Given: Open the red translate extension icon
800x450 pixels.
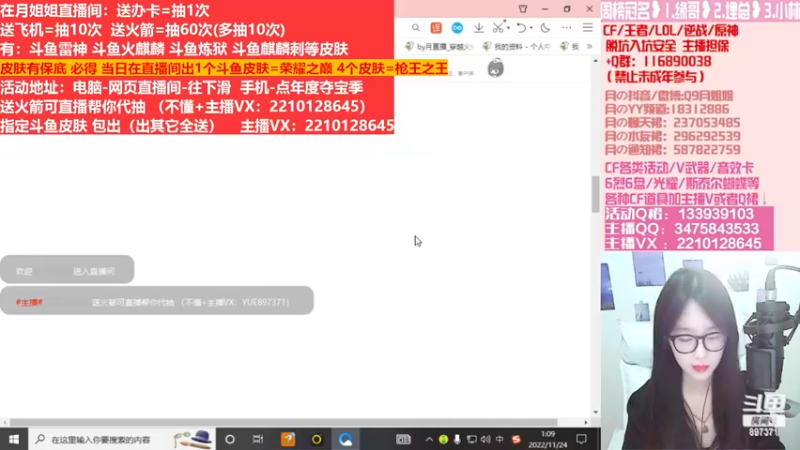Looking at the screenshot, I should pyautogui.click(x=436, y=28).
